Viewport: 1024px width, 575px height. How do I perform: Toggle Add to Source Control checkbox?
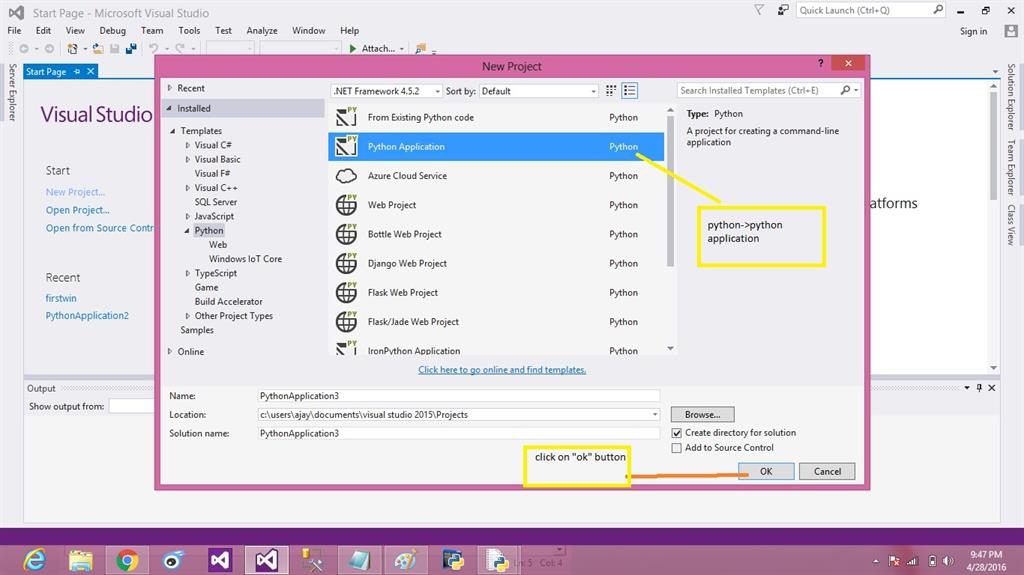click(677, 448)
